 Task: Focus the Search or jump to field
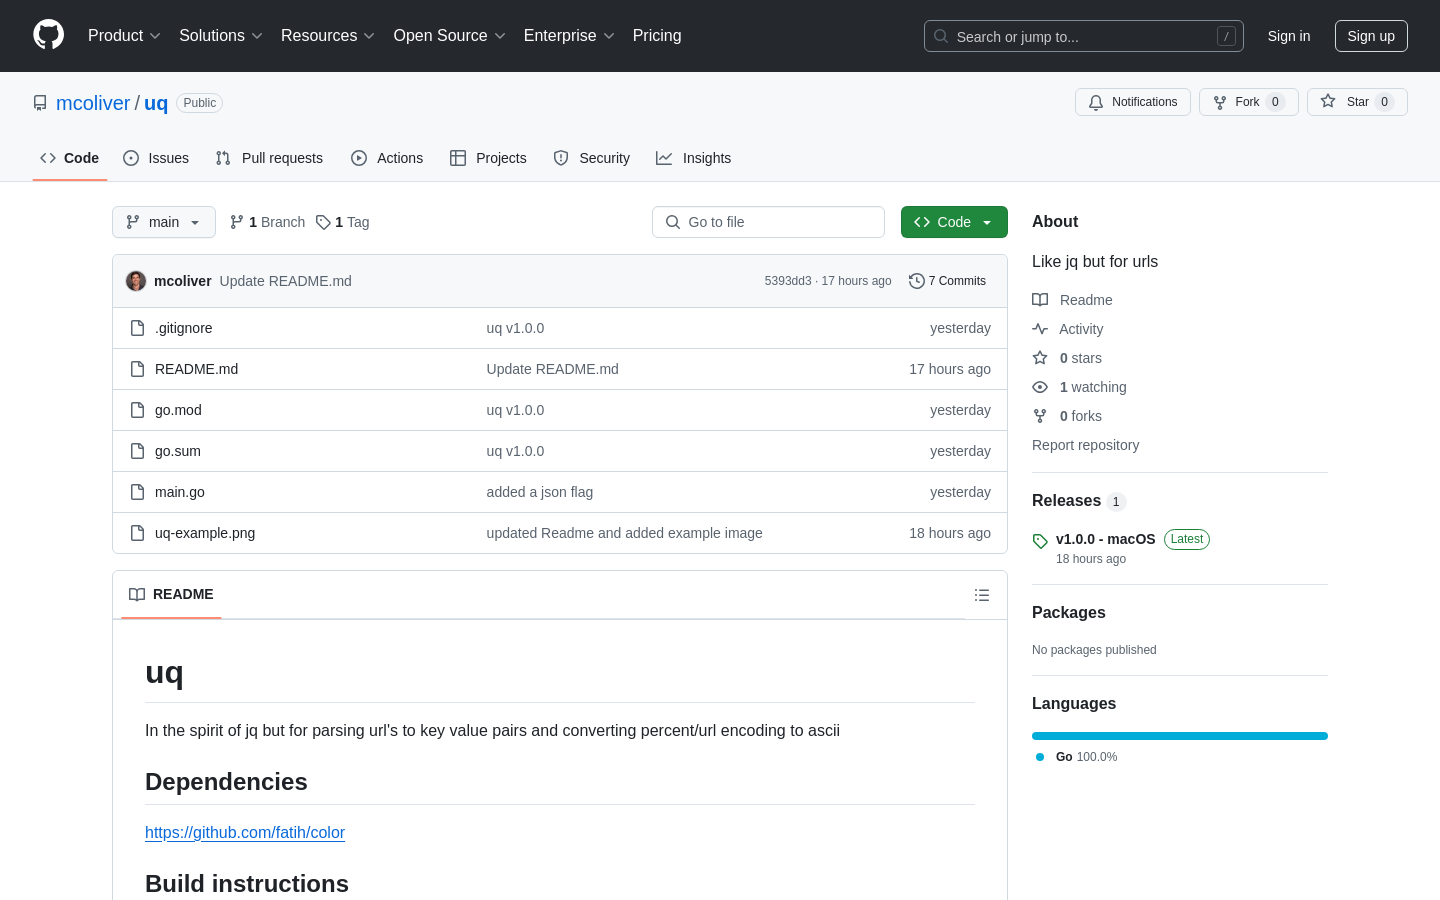1084,36
